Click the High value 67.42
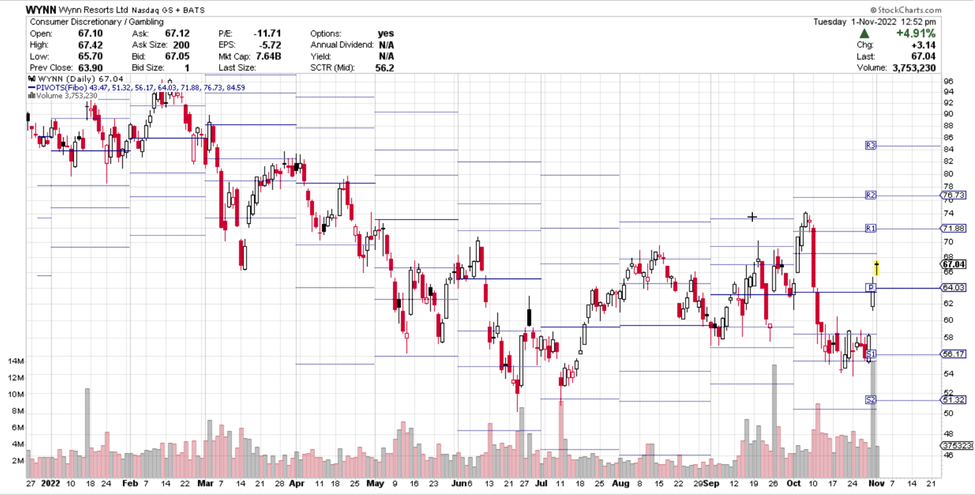 90,45
